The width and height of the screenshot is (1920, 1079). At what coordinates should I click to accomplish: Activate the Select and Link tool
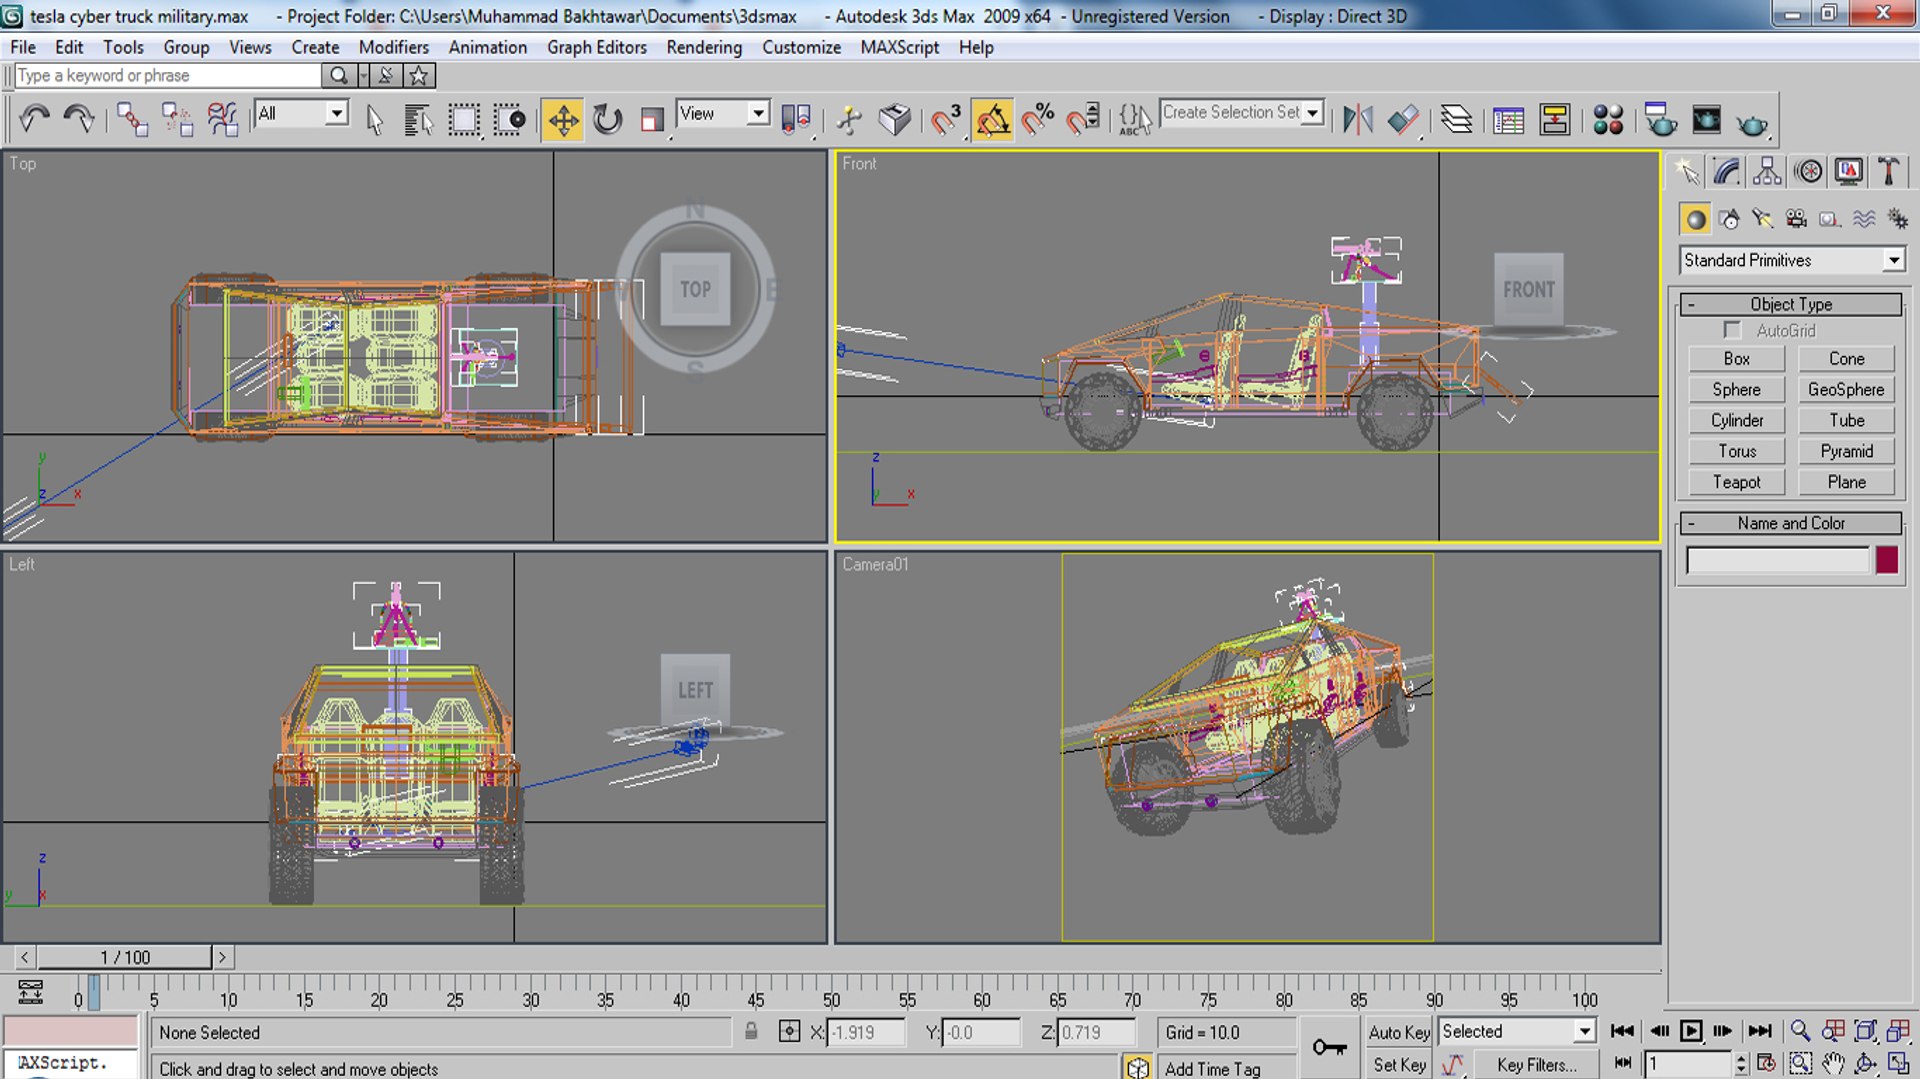click(132, 119)
